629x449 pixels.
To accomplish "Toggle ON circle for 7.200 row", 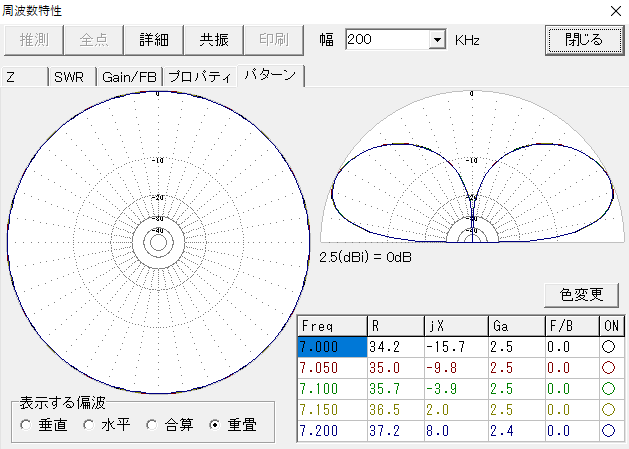I will tap(609, 431).
